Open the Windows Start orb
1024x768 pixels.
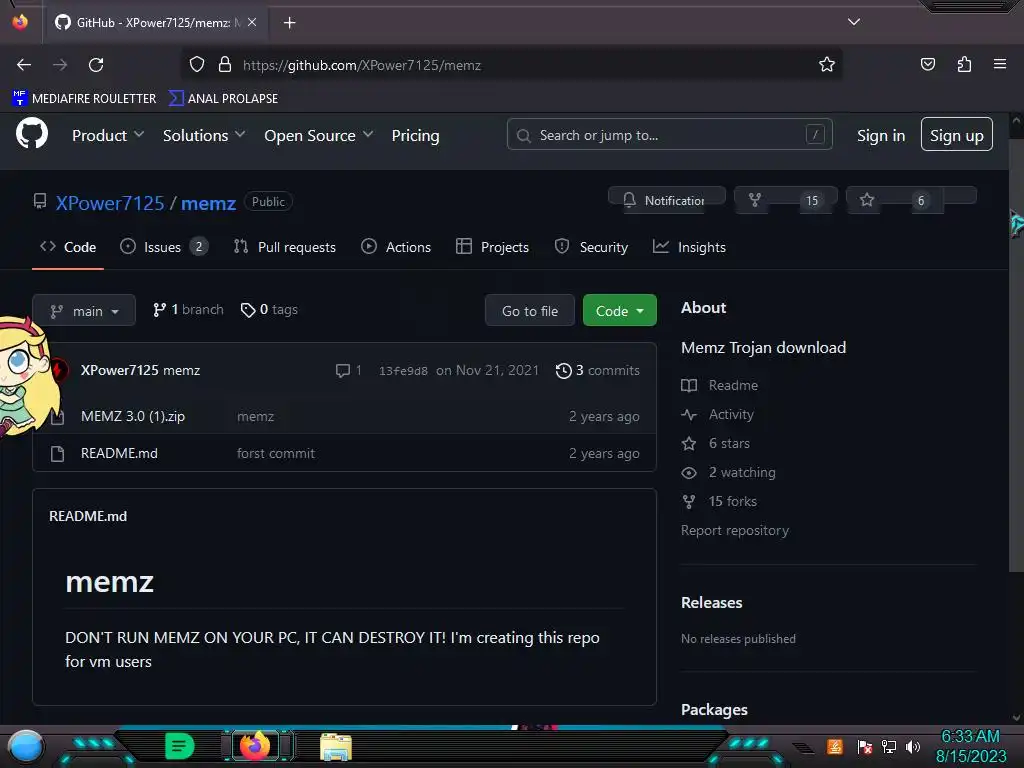tap(26, 746)
